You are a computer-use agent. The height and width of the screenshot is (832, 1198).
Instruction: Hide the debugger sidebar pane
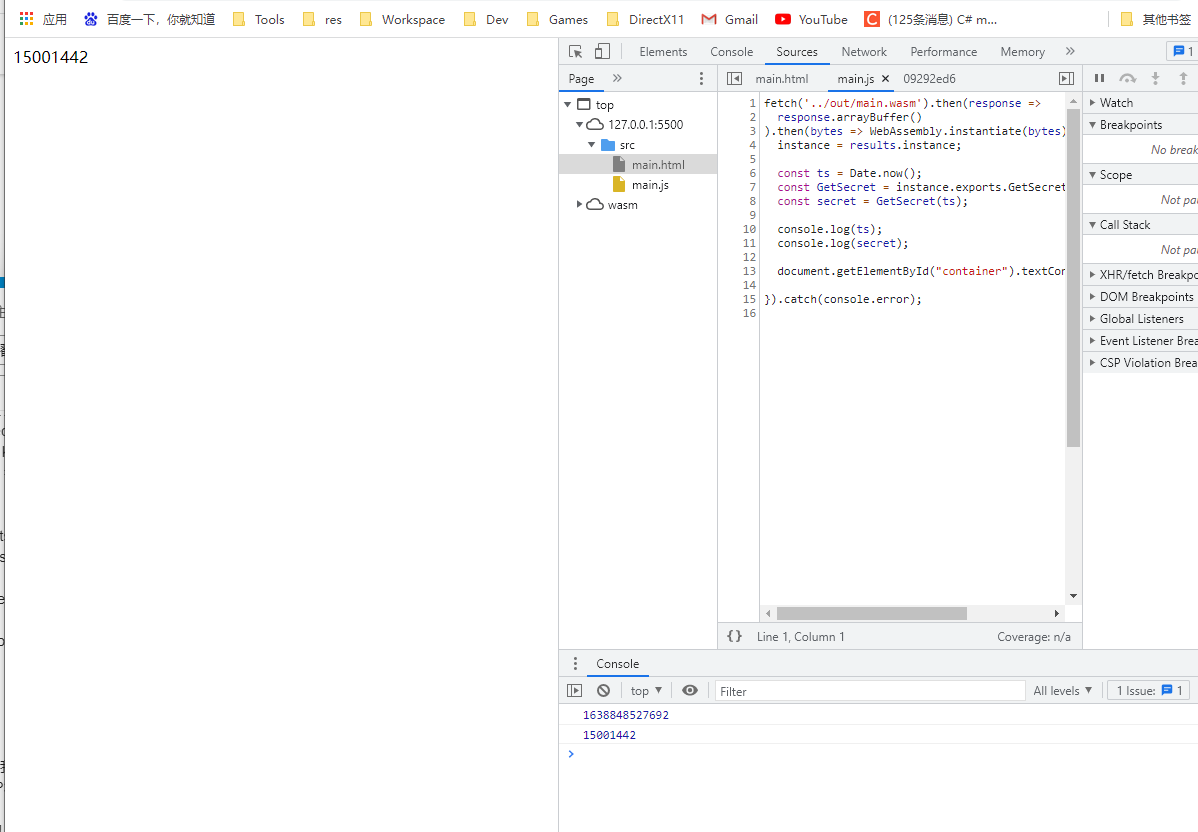click(x=1066, y=79)
